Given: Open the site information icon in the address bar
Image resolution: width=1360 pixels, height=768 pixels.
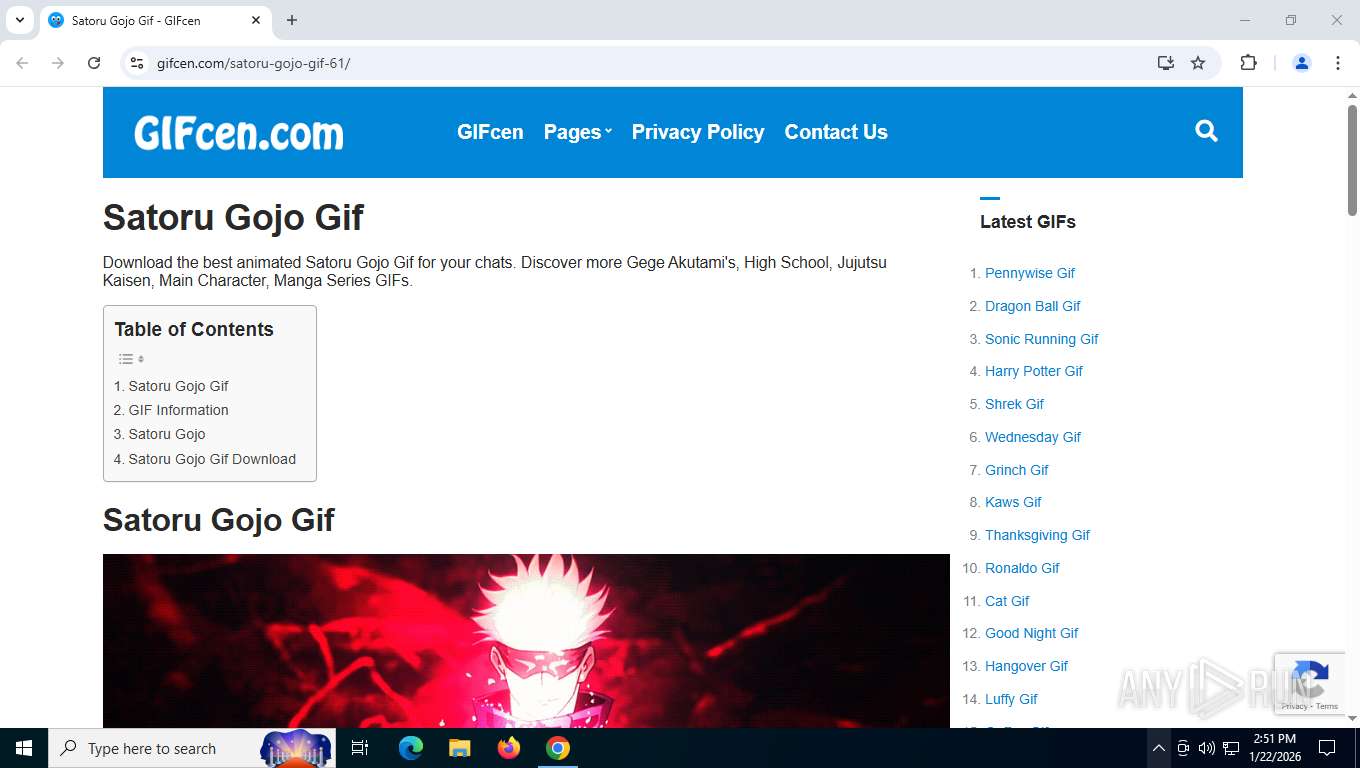Looking at the screenshot, I should pos(138,63).
